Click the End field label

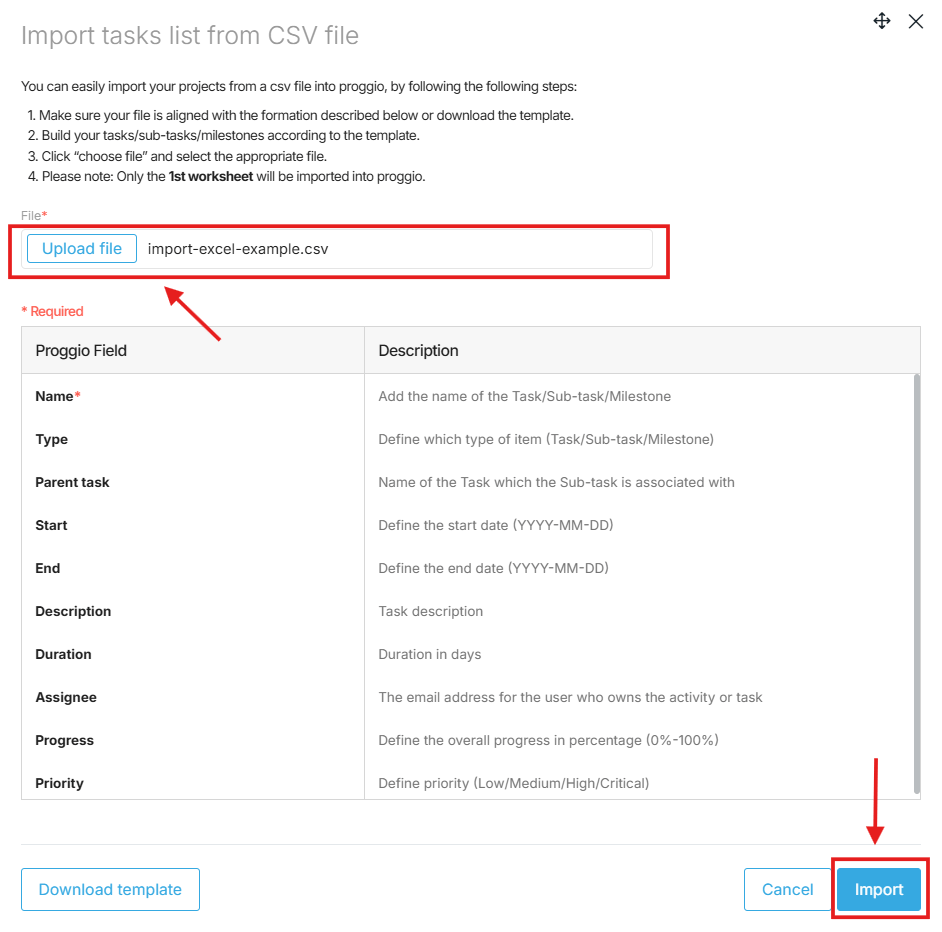click(47, 568)
